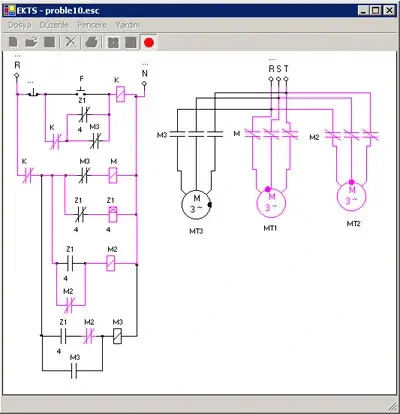400x414 pixels.
Task: Click the sixth grayed toolbar icon
Action: 113,43
